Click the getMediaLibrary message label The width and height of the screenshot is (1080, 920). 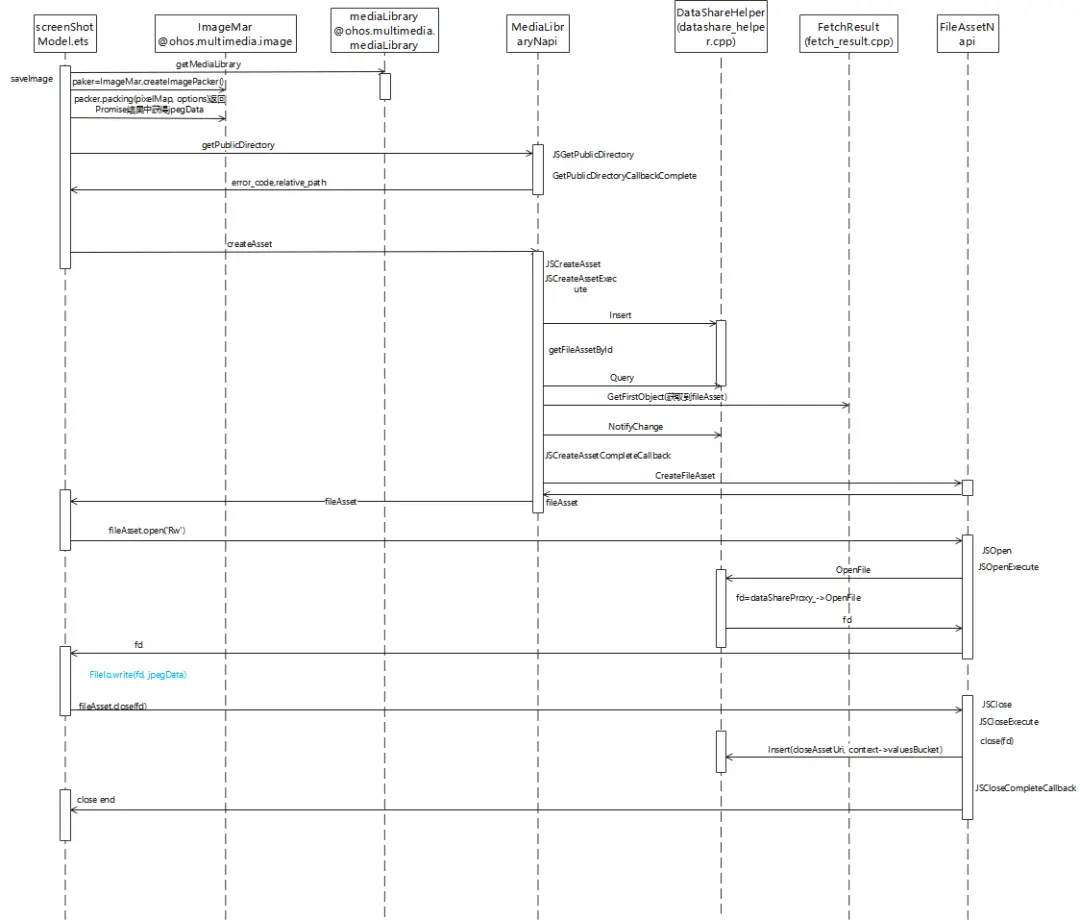209,64
